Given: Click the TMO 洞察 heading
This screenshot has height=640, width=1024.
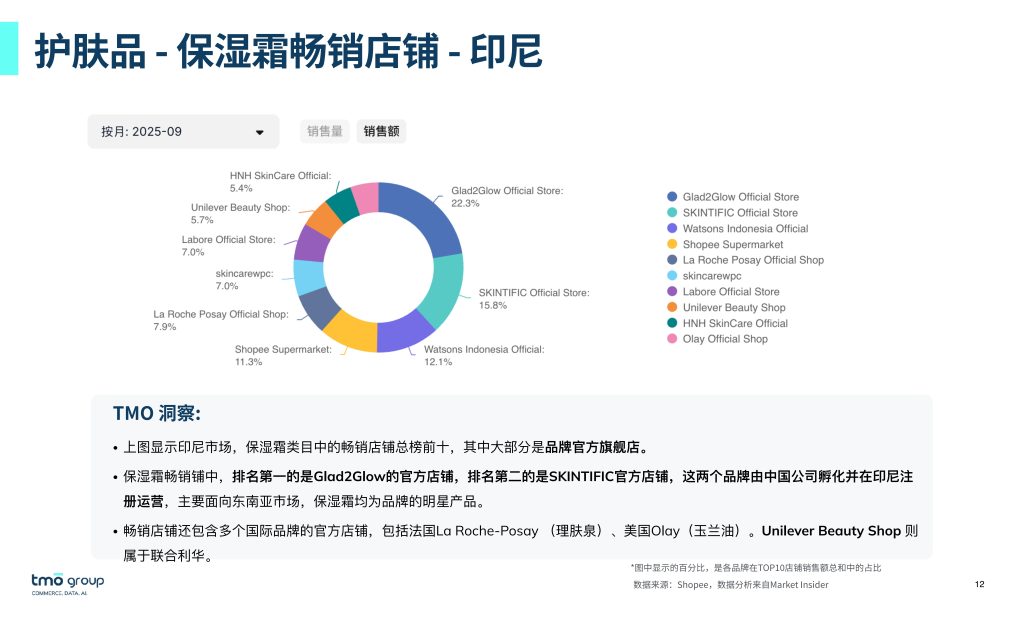Looking at the screenshot, I should click(157, 413).
